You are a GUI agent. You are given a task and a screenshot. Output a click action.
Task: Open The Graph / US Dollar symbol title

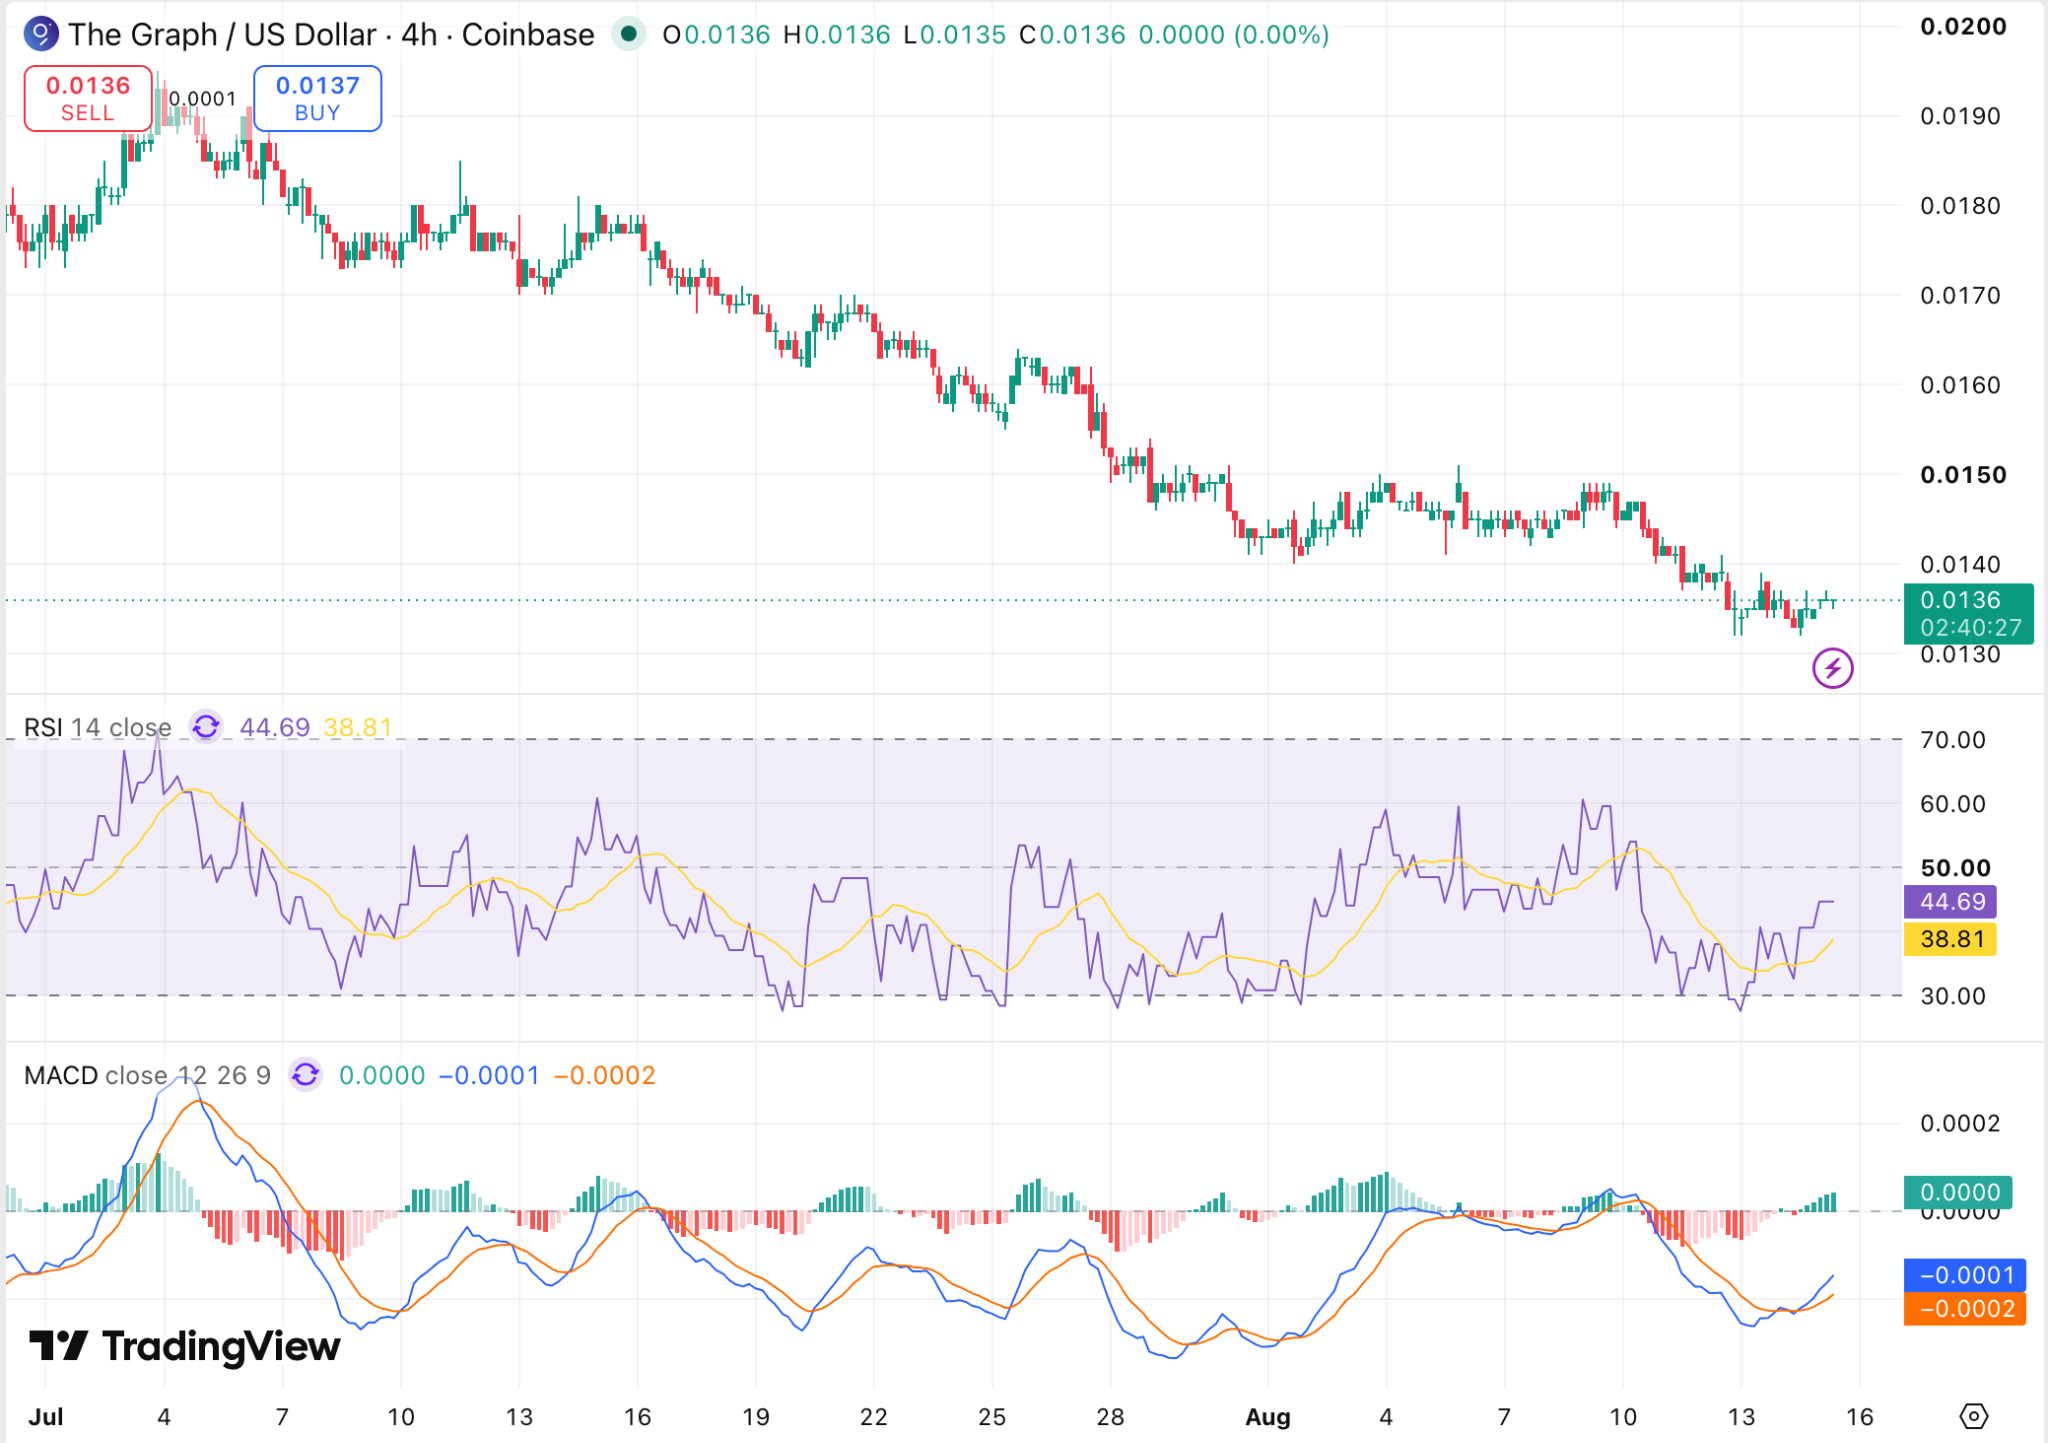coord(331,35)
